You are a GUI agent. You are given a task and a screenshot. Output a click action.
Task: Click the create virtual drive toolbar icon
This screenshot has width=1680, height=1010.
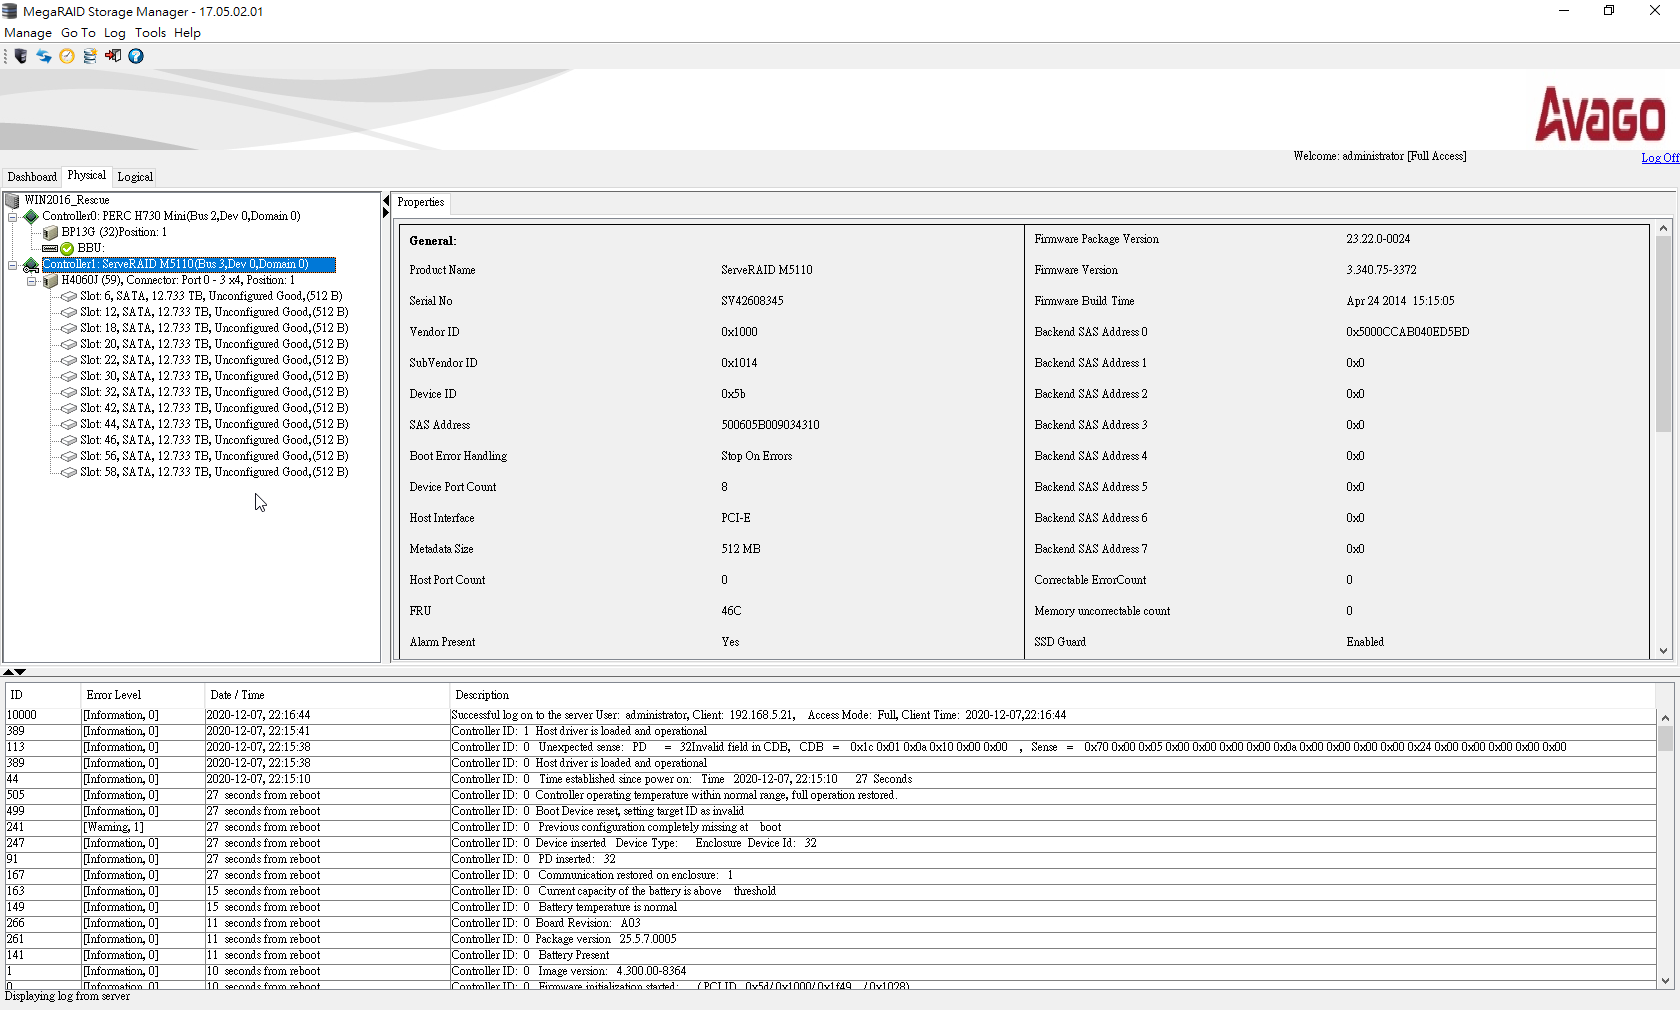pos(90,56)
